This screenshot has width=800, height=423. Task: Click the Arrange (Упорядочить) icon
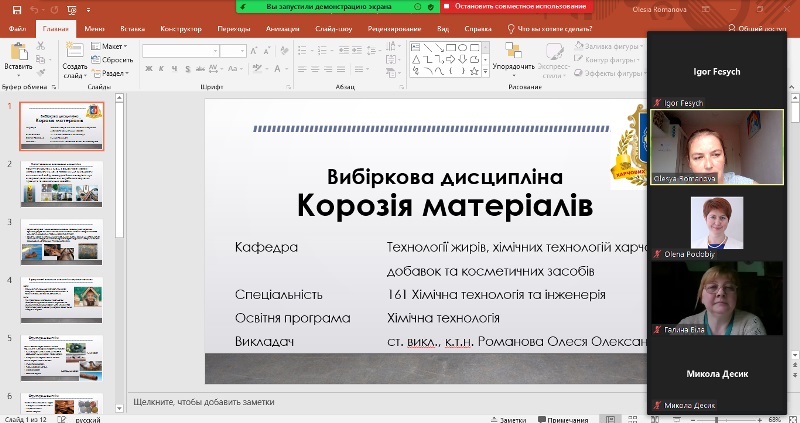pos(512,50)
